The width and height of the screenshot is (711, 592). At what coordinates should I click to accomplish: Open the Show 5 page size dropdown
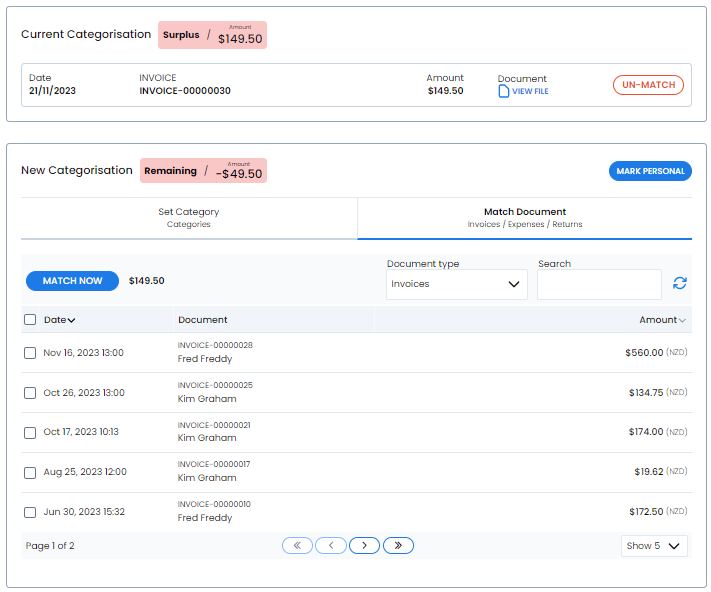(654, 546)
